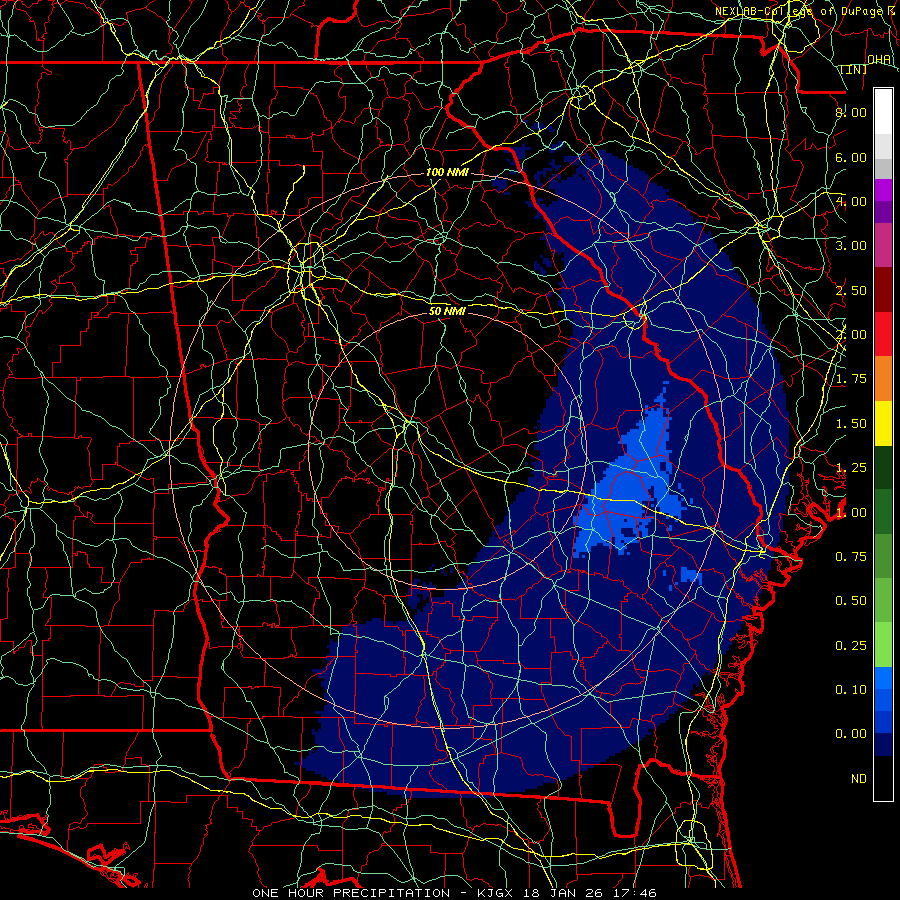The height and width of the screenshot is (900, 900).
Task: Click the 0.50 legend value
Action: coord(851,600)
